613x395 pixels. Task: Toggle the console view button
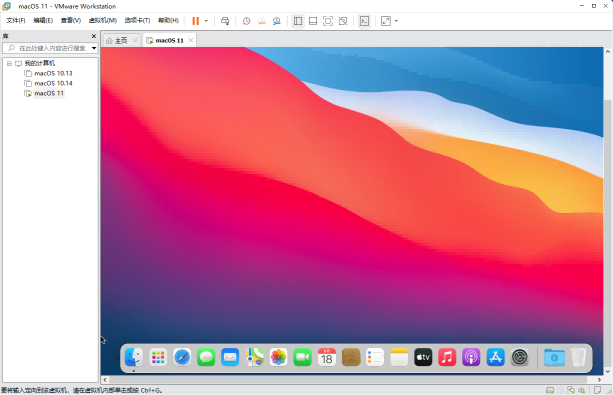(x=364, y=21)
